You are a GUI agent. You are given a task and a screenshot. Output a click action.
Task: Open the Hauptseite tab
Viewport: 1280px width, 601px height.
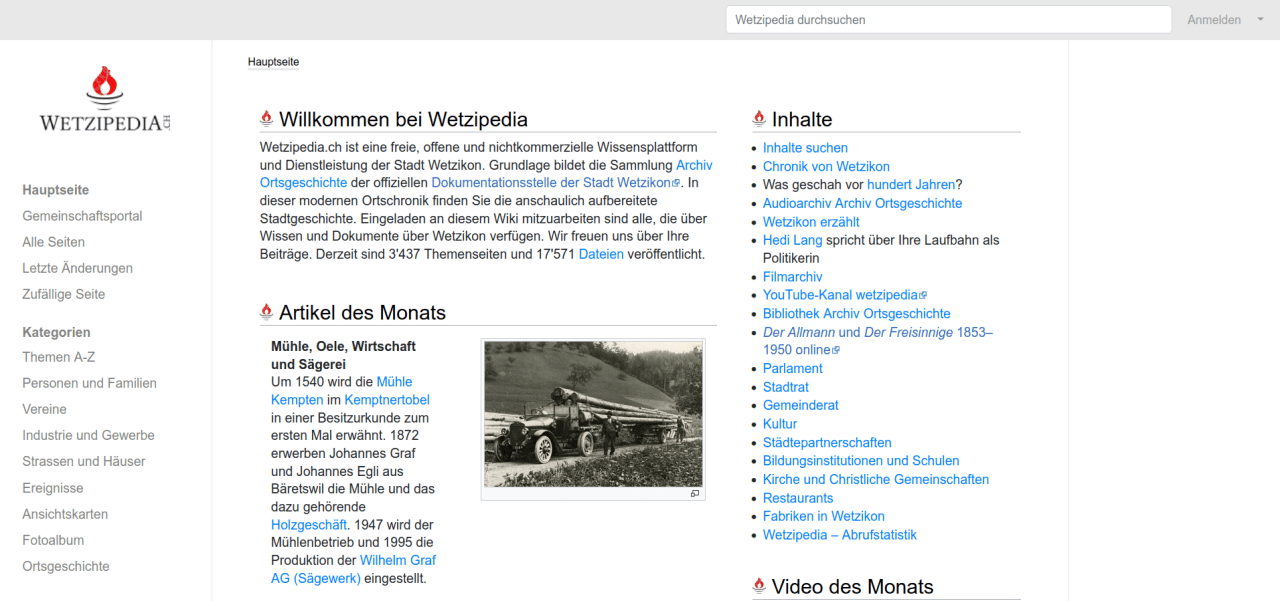(x=273, y=62)
